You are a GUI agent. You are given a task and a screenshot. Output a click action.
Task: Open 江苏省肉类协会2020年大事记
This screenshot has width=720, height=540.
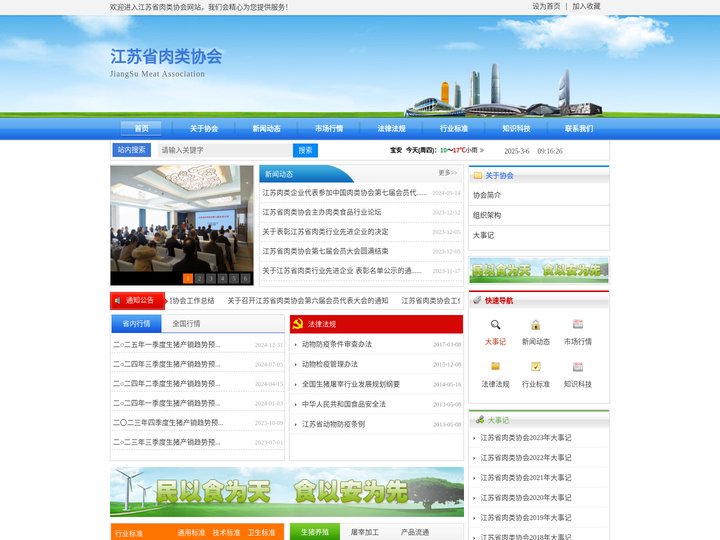point(526,498)
